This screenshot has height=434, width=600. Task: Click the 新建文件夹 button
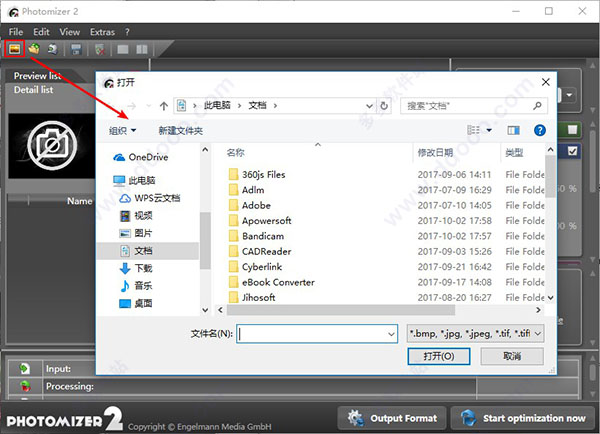(x=181, y=131)
